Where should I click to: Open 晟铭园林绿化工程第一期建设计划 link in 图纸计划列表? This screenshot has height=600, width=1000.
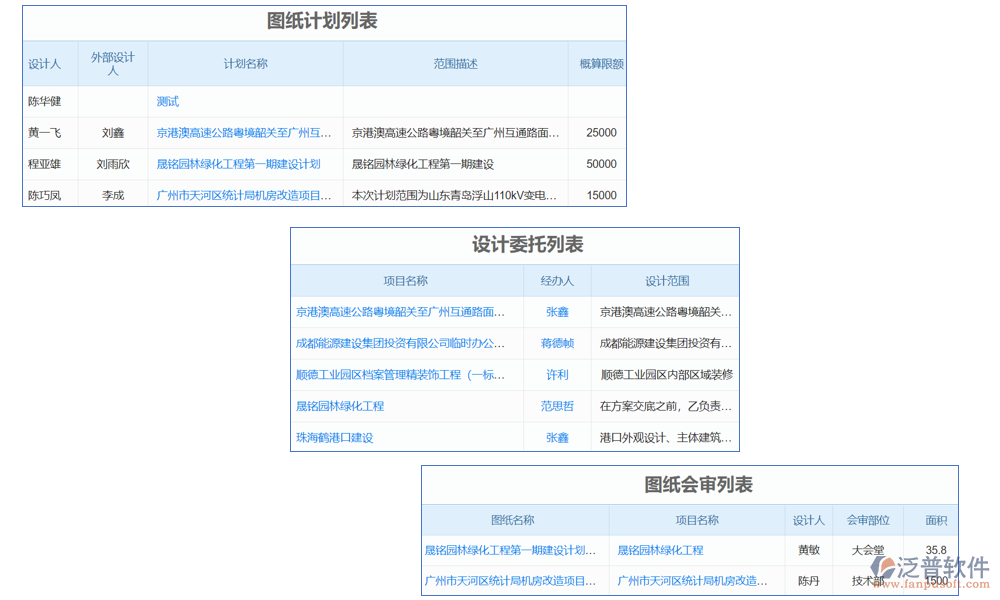coord(238,164)
